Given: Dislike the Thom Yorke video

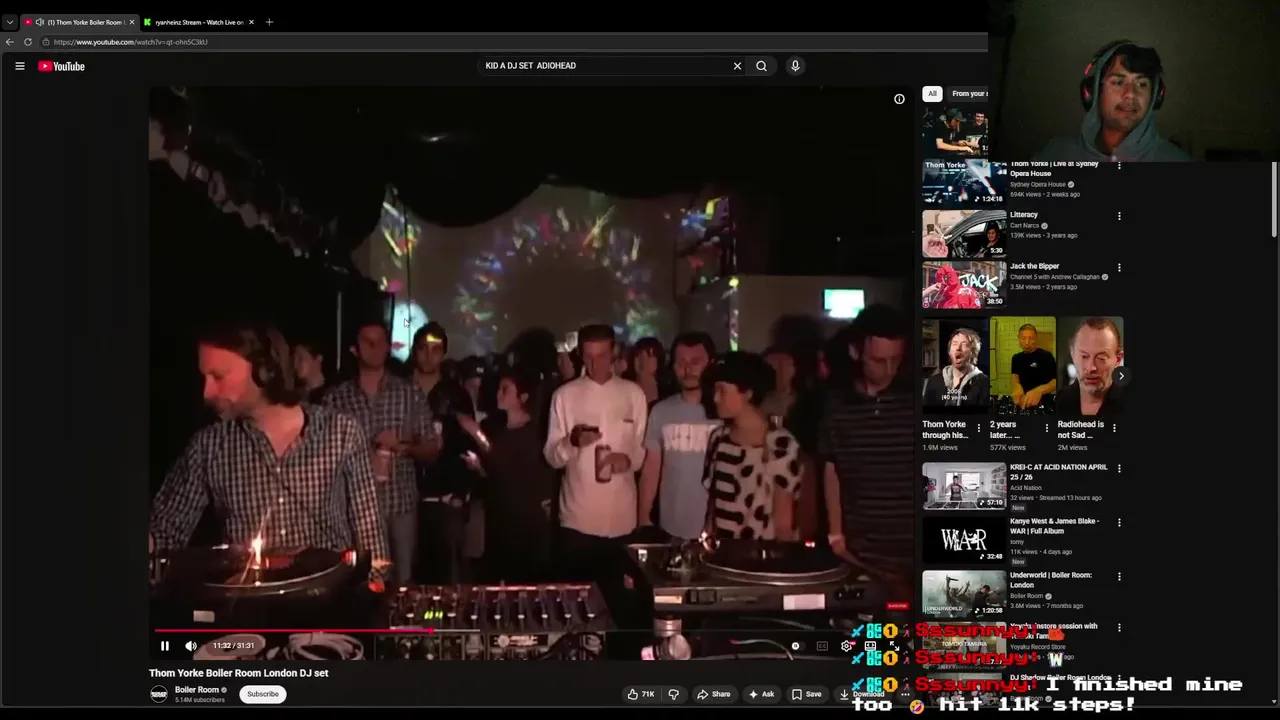Looking at the screenshot, I should [x=673, y=694].
